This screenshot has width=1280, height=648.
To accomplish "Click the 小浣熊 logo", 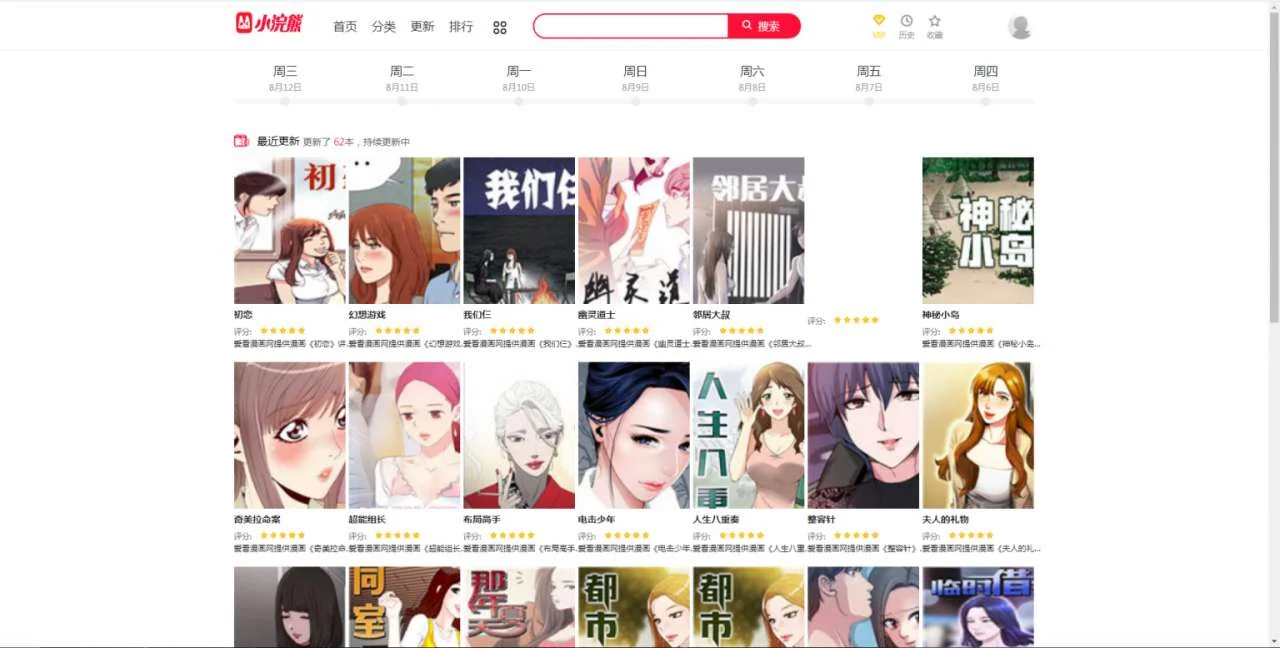I will (x=269, y=24).
